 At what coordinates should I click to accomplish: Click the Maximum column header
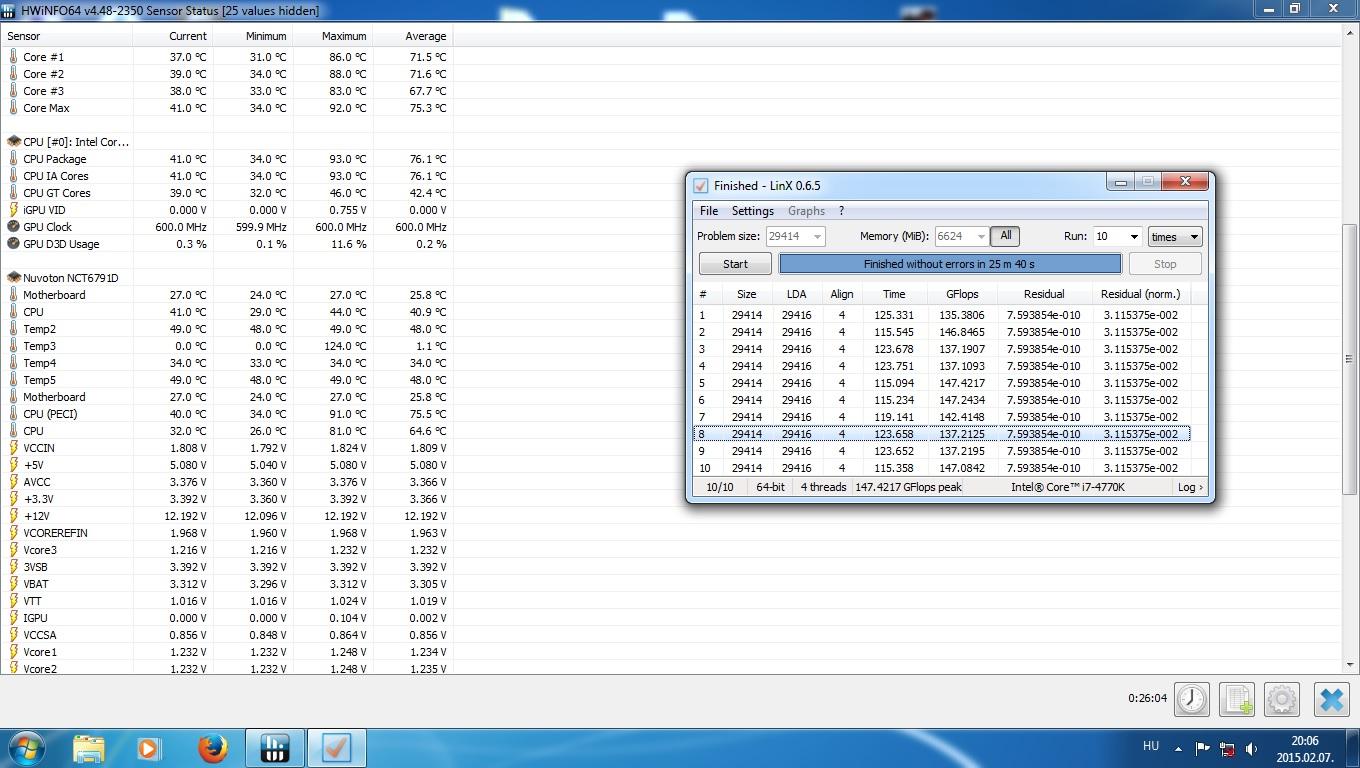[333, 36]
